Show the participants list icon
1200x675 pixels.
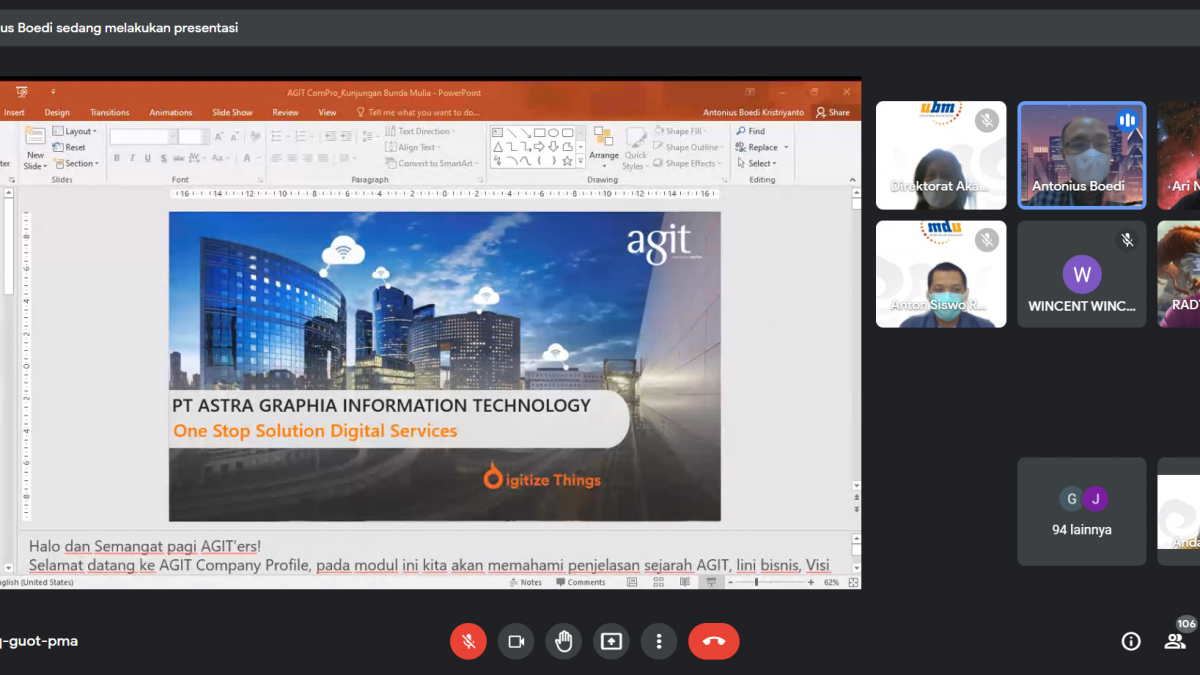[1175, 642]
